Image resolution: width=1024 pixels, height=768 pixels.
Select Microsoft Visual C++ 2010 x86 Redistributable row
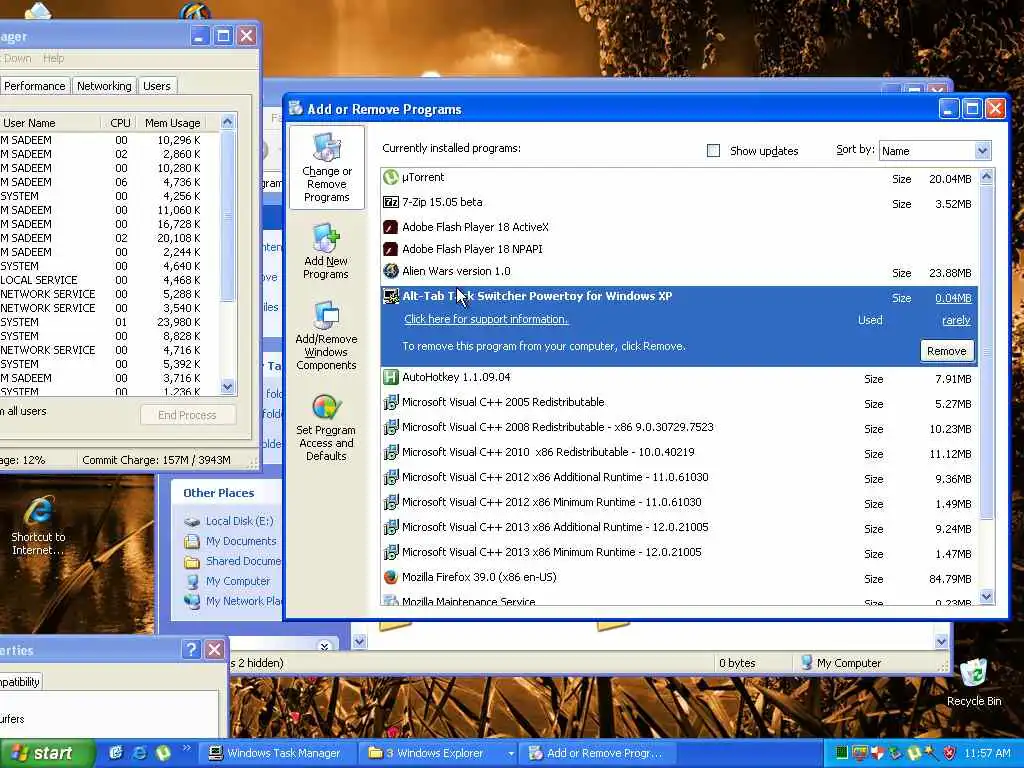[679, 453]
